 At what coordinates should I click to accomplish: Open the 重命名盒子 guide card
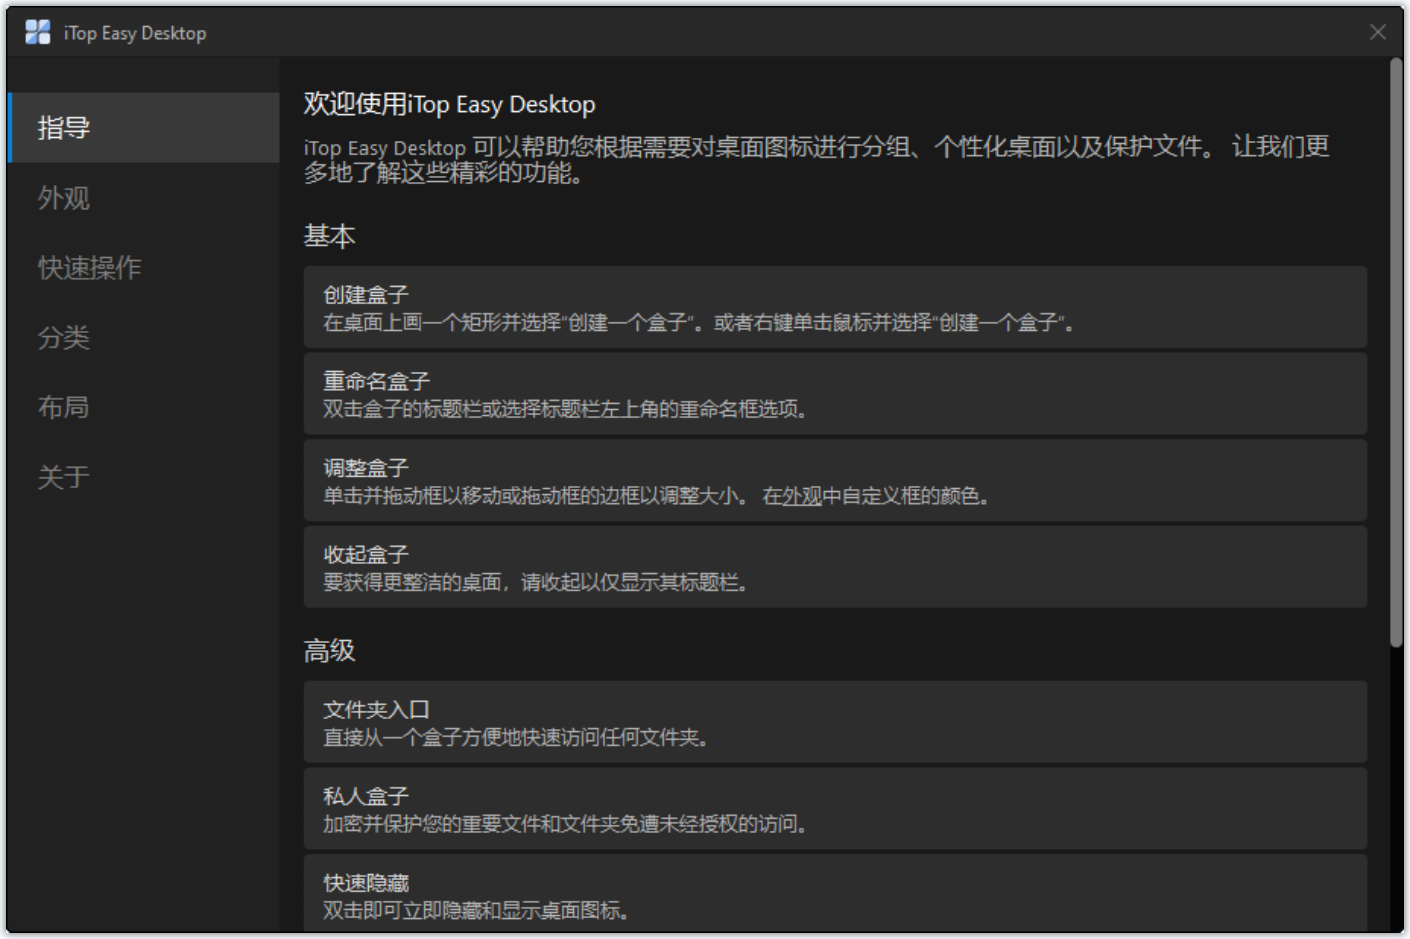(835, 393)
